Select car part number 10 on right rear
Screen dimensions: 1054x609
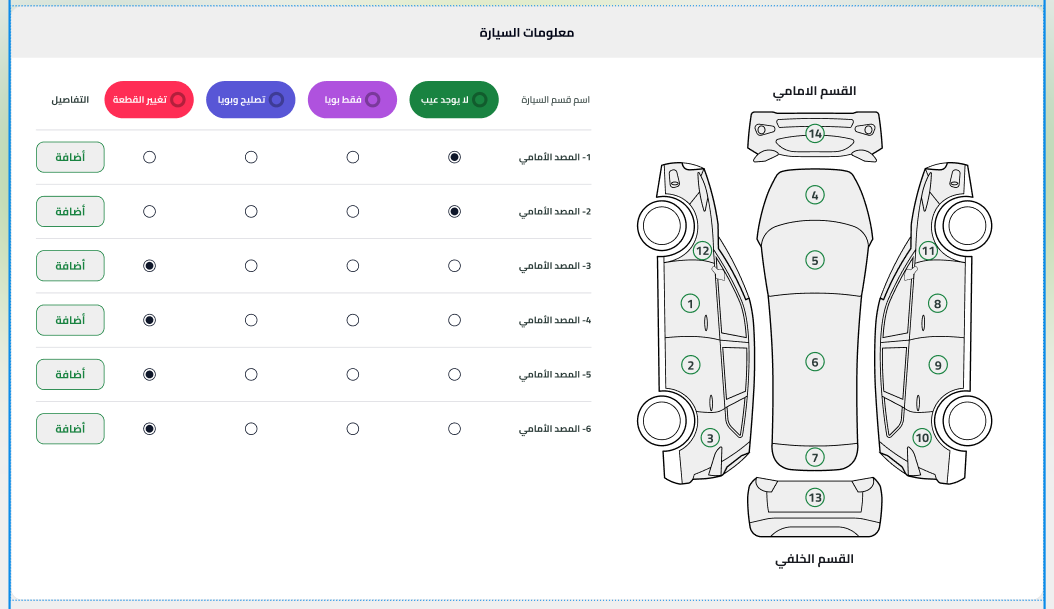(922, 437)
